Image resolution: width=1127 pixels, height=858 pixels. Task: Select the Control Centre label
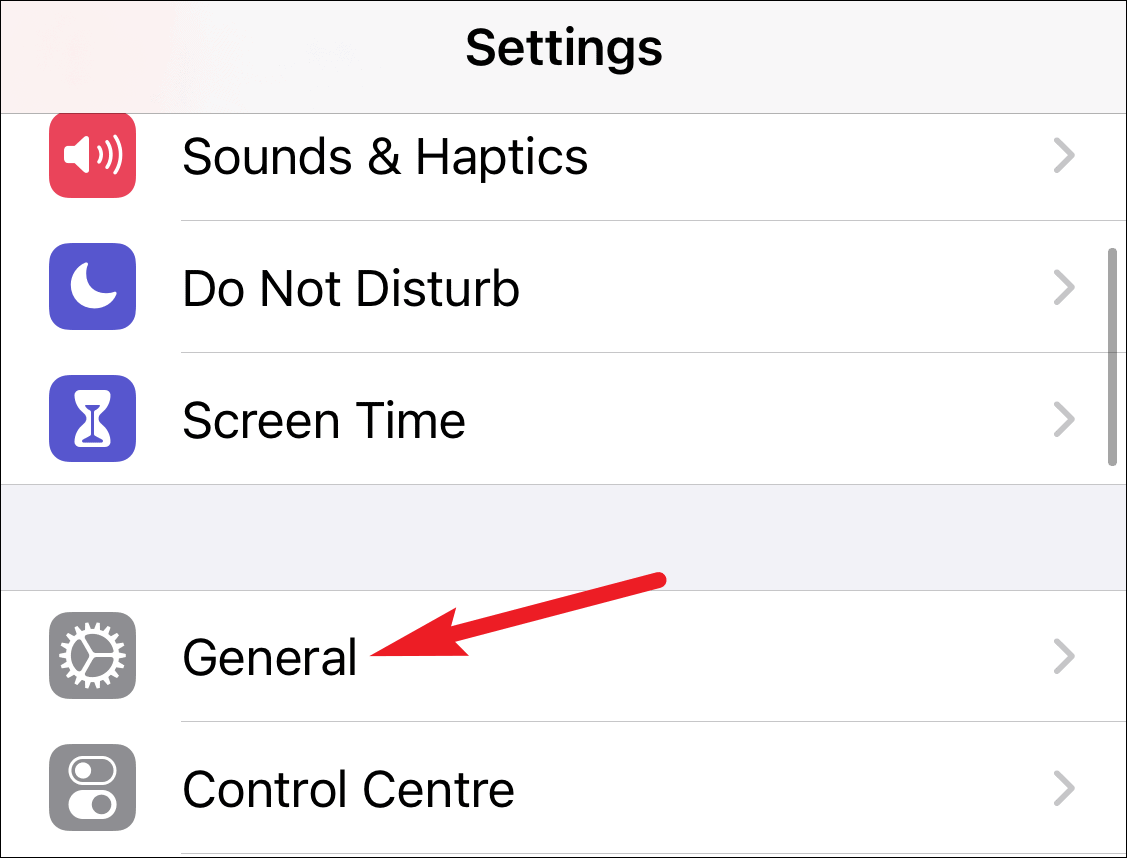(349, 789)
